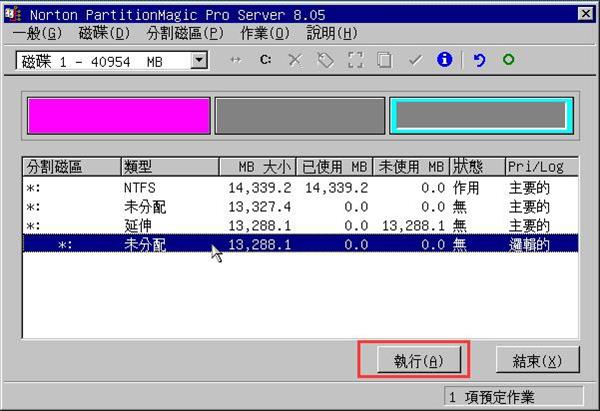Image resolution: width=600 pixels, height=411 pixels.
Task: Click the format partition bracket icon
Action: 355,60
